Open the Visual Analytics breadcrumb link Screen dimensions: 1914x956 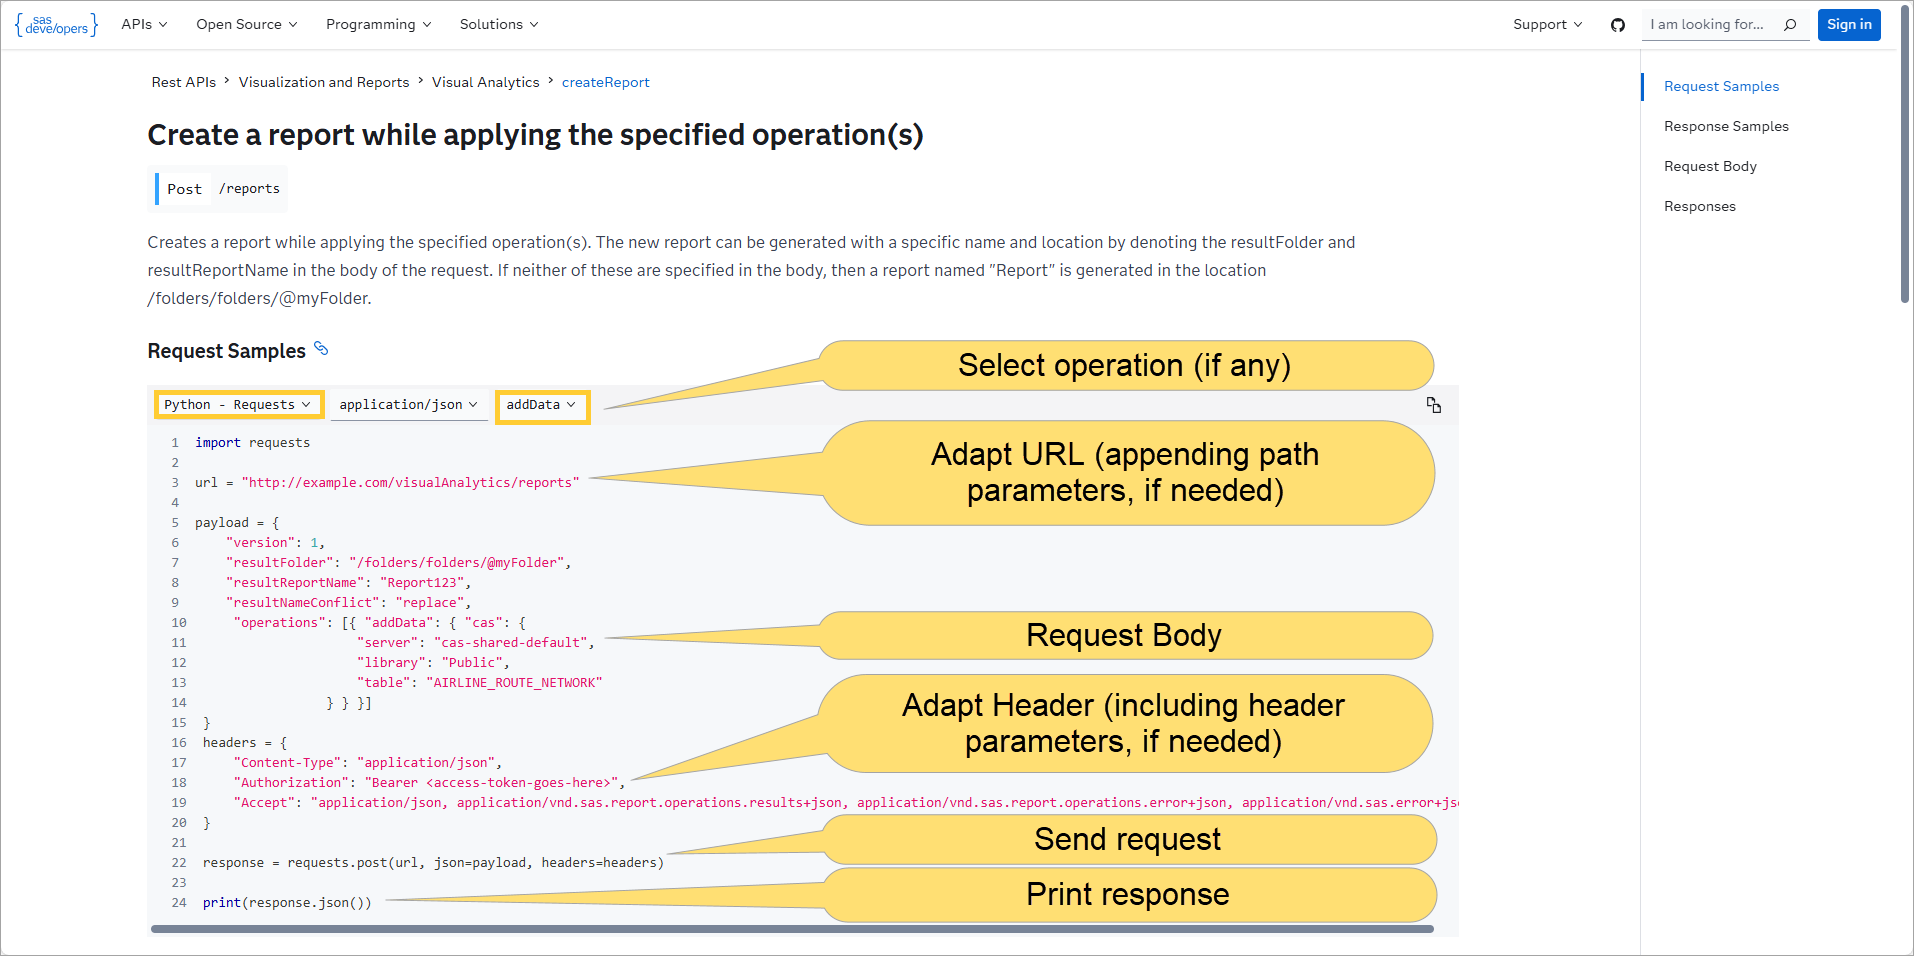[x=486, y=82]
